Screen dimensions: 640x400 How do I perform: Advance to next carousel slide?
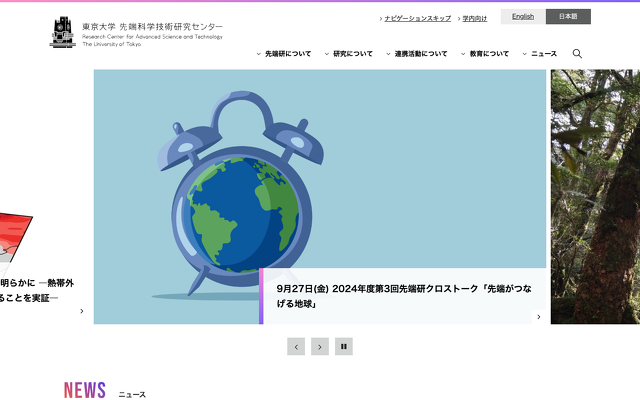[x=320, y=347]
